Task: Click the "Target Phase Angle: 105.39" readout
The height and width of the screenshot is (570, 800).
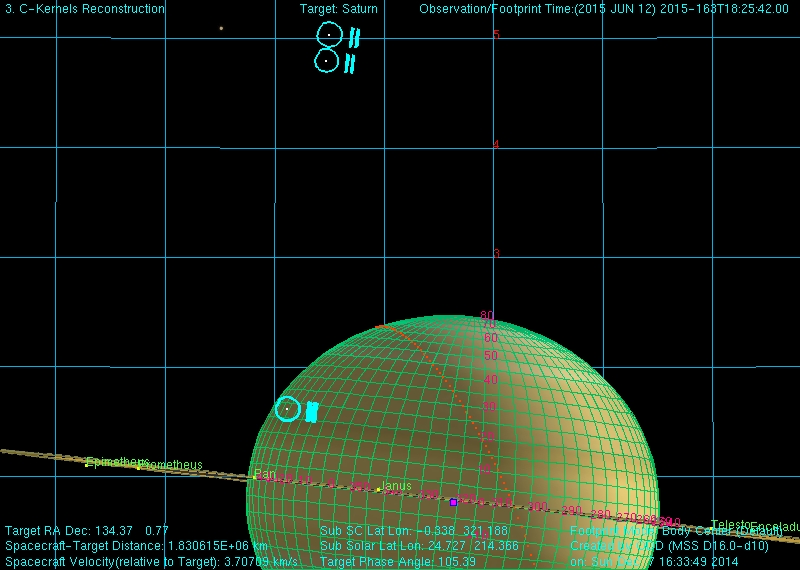Action: [398, 561]
